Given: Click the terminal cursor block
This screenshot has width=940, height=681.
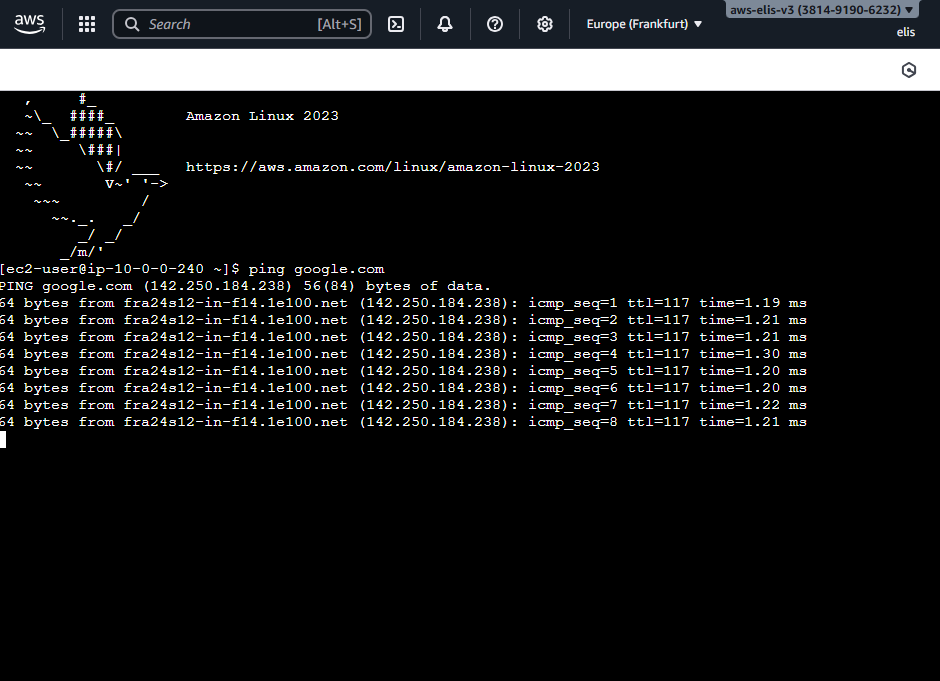Looking at the screenshot, I should (3, 439).
